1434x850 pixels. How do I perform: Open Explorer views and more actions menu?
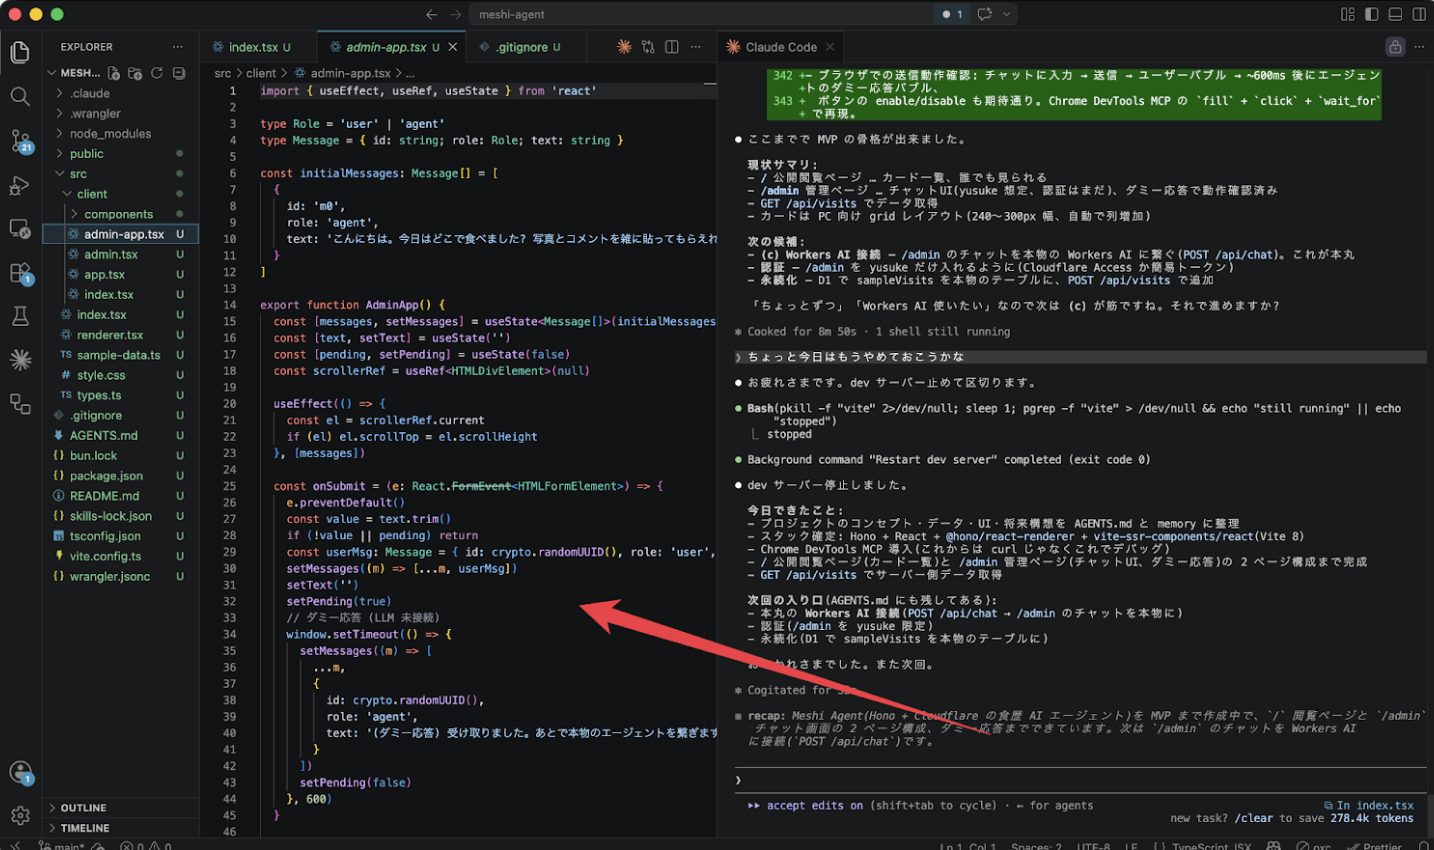click(178, 47)
